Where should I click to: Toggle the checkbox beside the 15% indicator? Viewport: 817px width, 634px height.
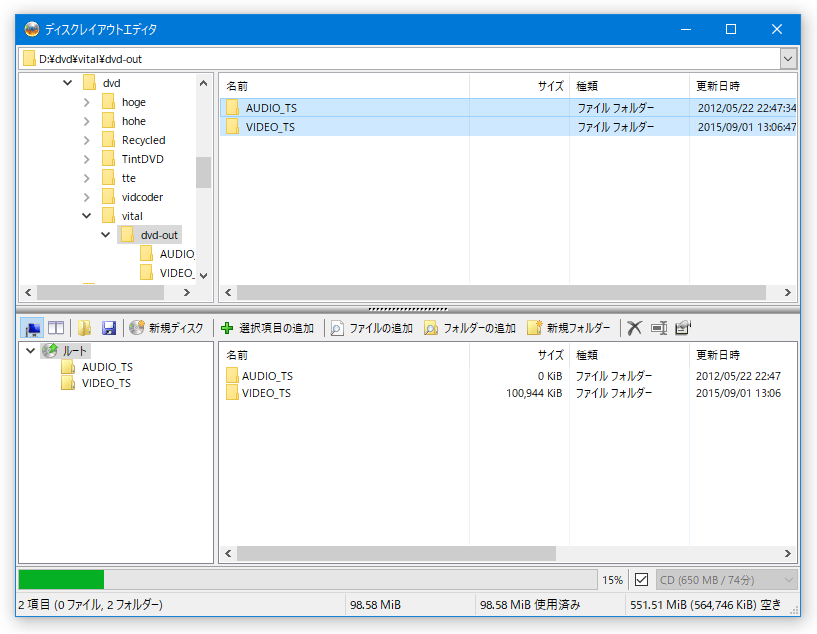pyautogui.click(x=641, y=579)
